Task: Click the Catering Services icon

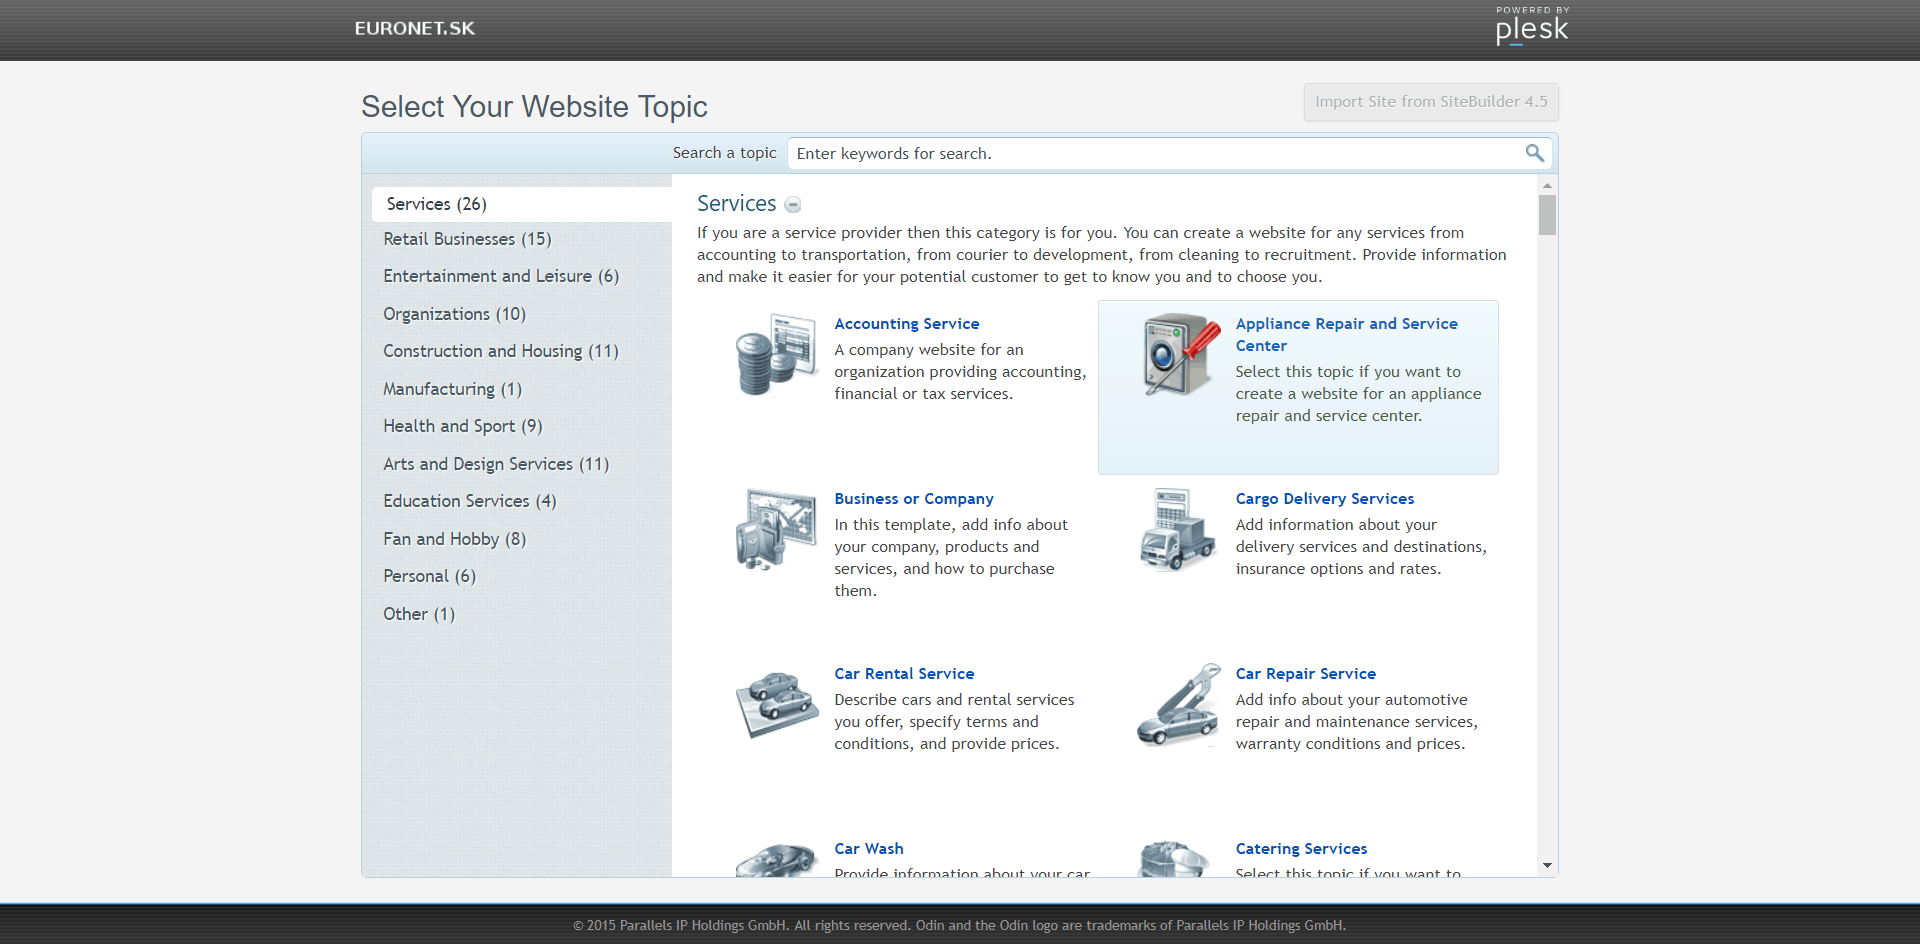Action: pyautogui.click(x=1175, y=859)
